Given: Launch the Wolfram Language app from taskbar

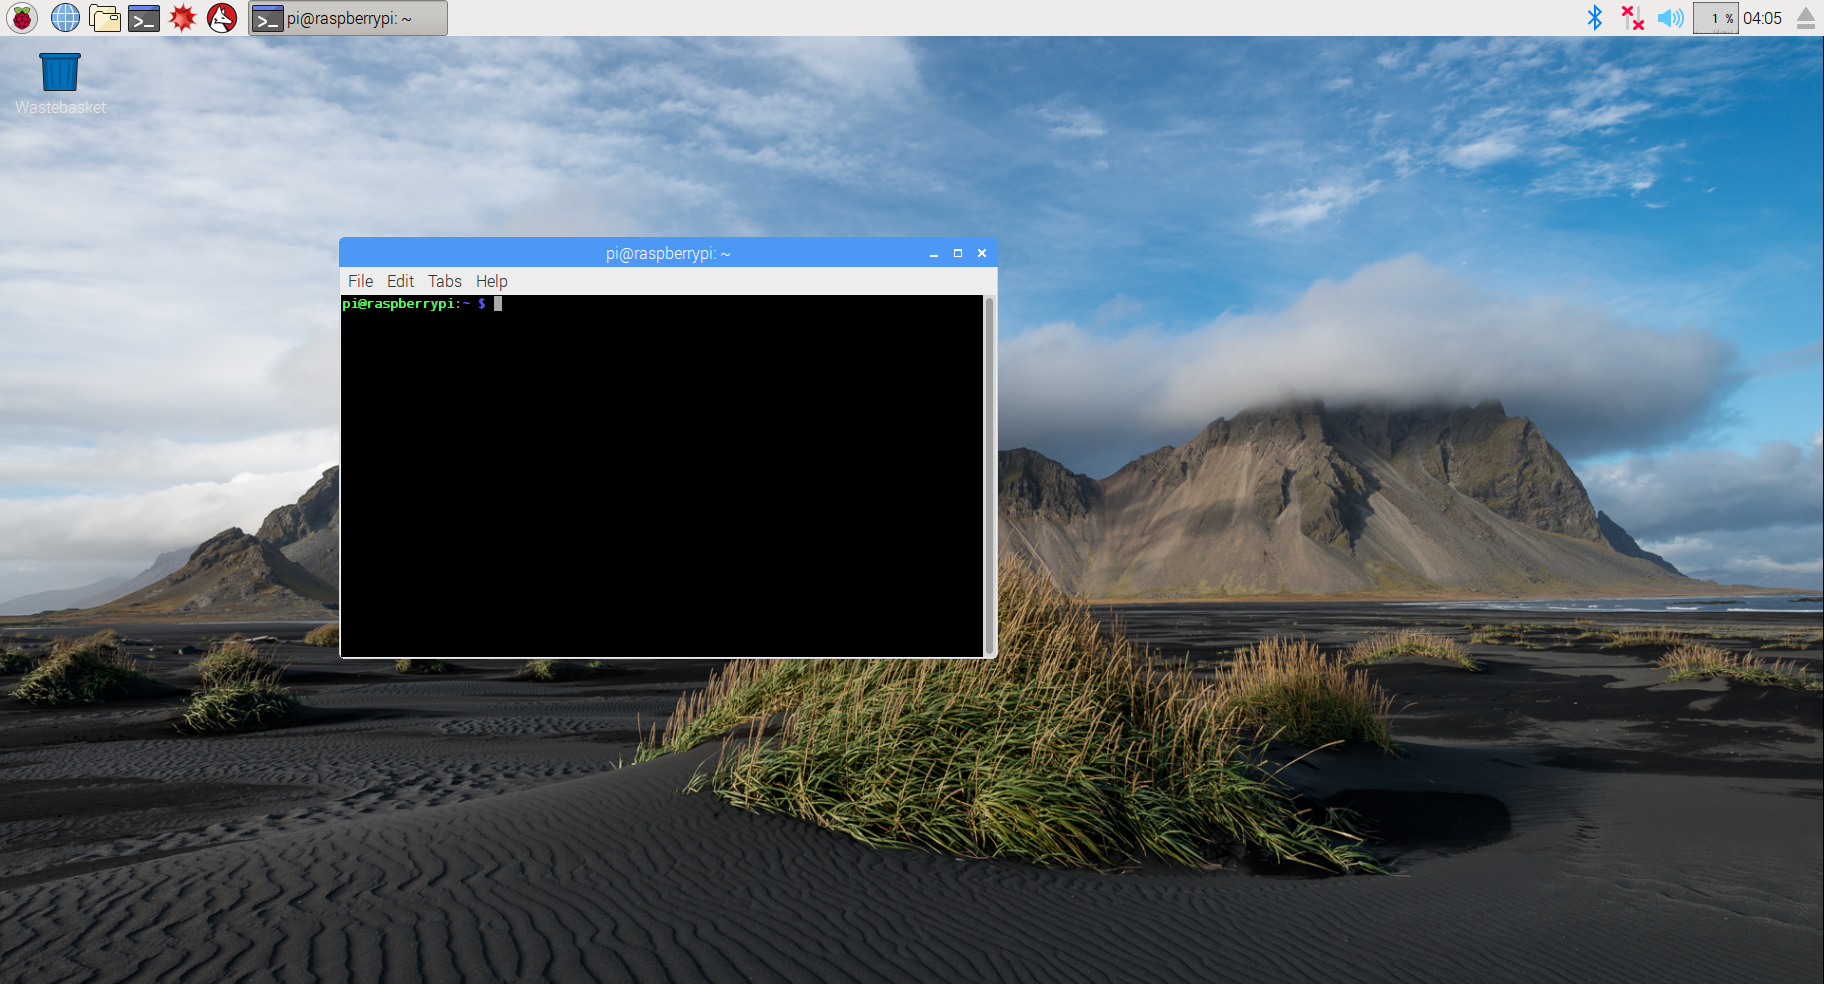Looking at the screenshot, I should (x=221, y=17).
